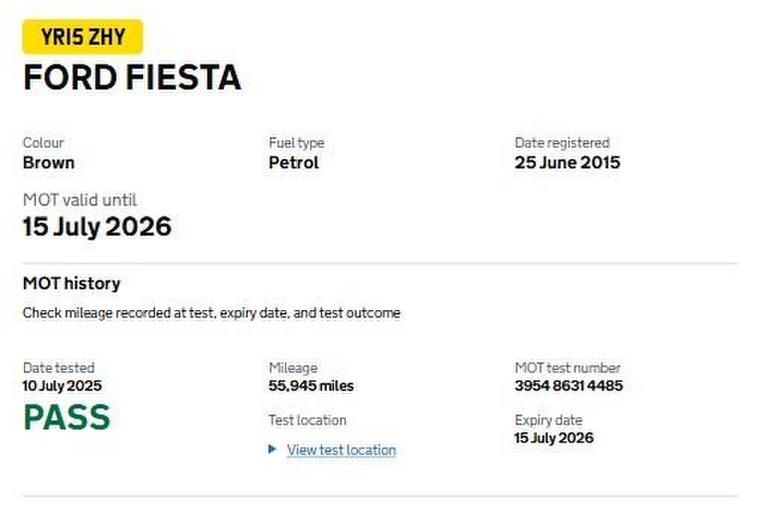Select the FORD FIESTA heading

click(x=132, y=78)
